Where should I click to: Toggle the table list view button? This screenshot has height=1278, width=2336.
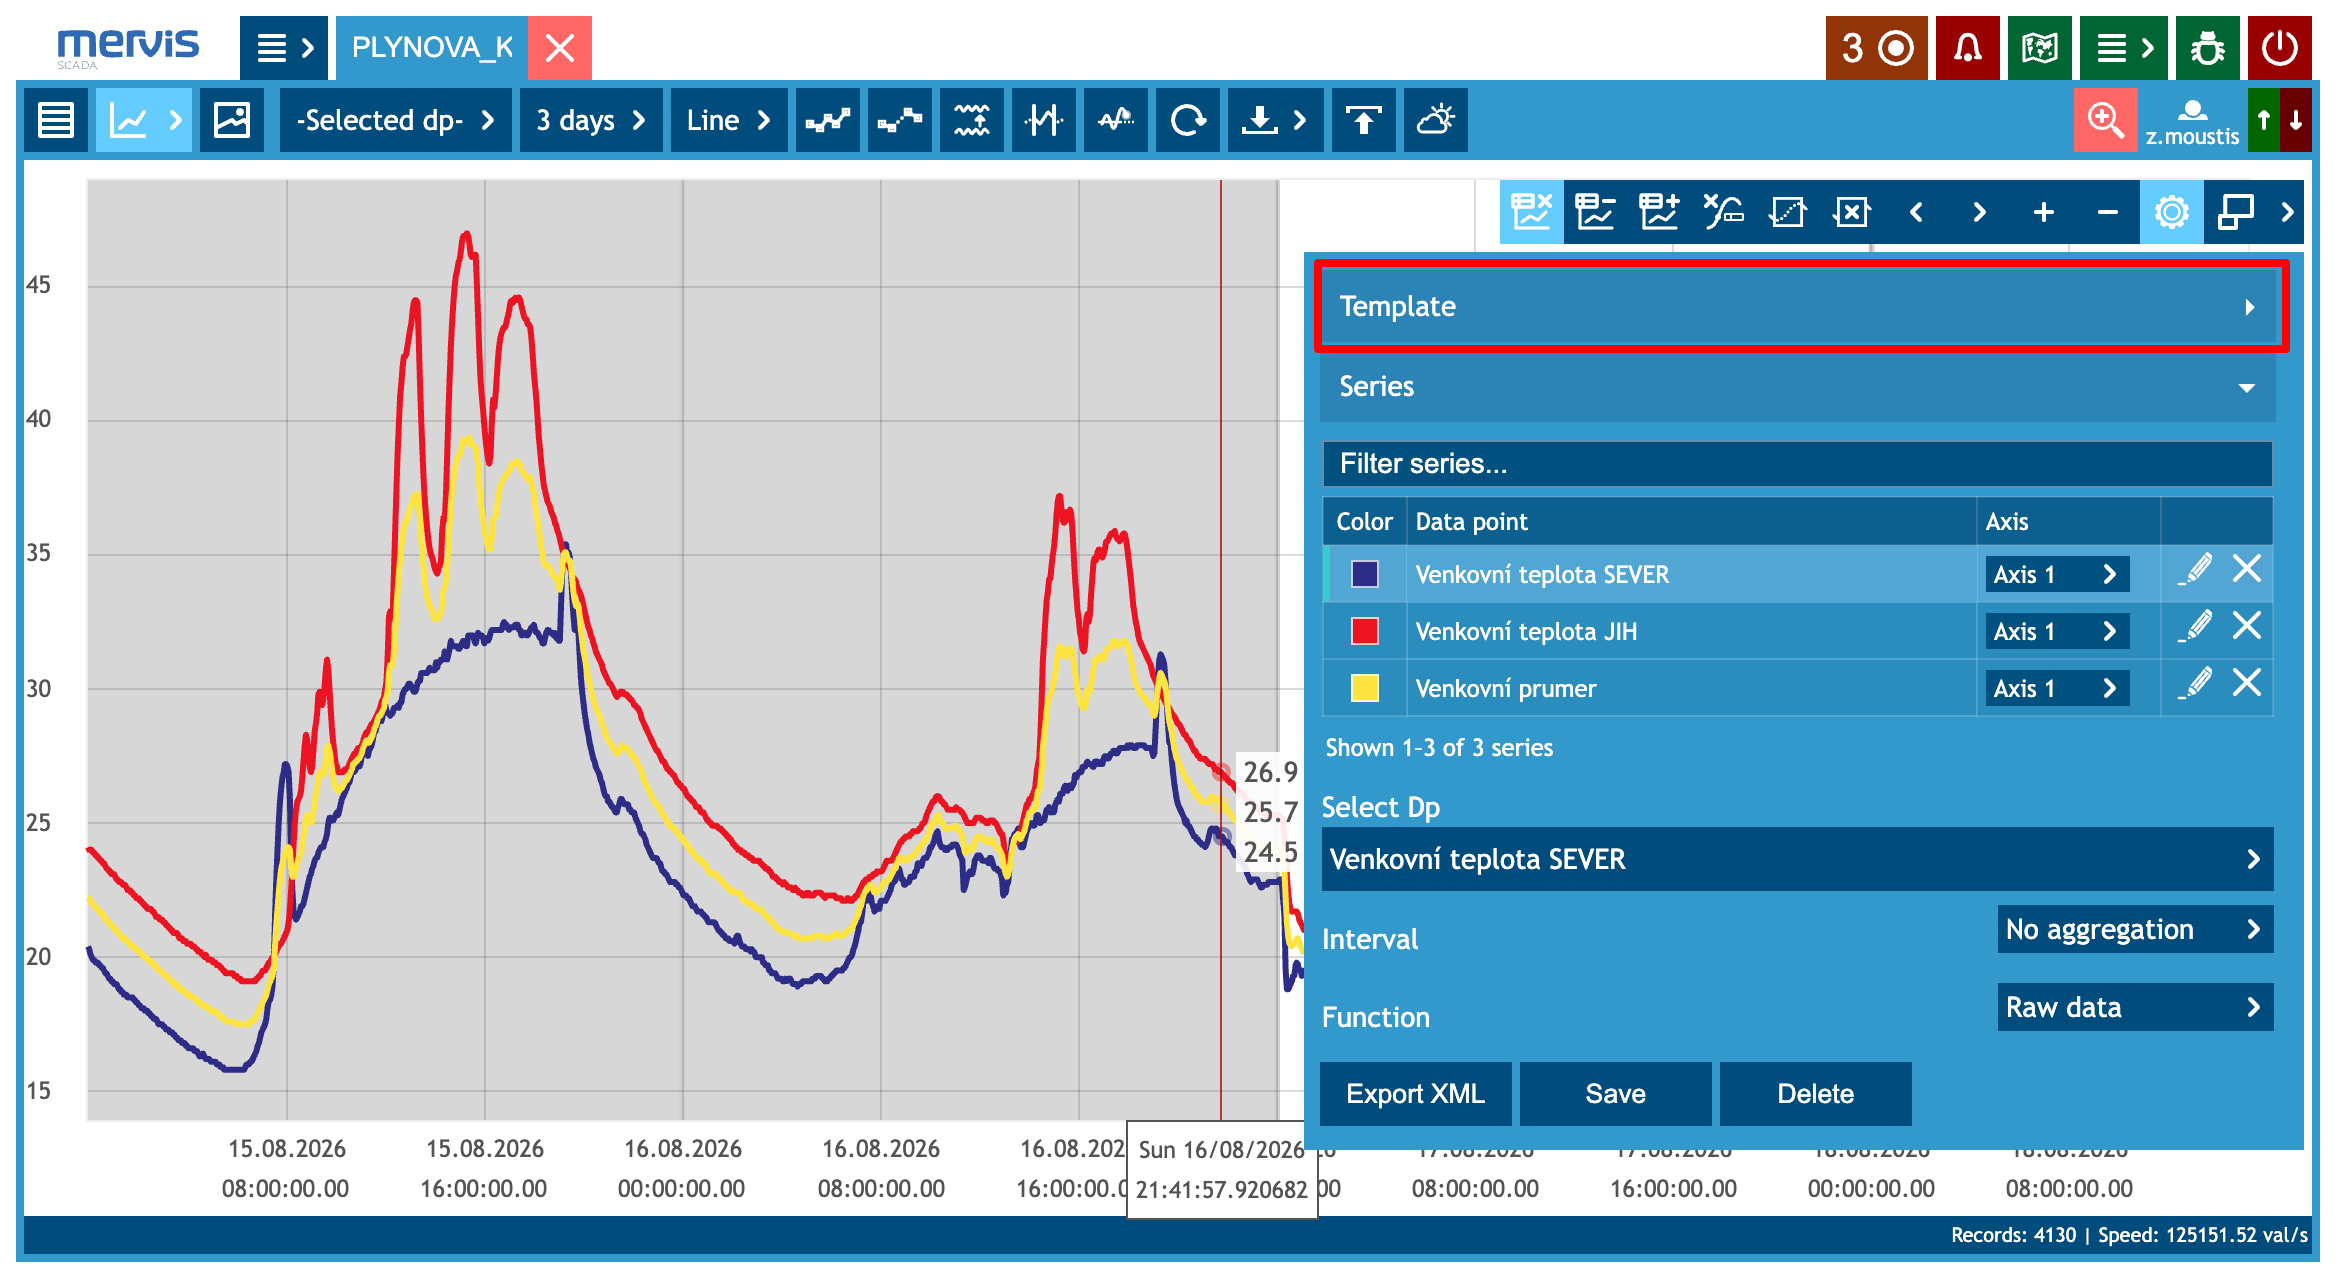click(x=55, y=120)
